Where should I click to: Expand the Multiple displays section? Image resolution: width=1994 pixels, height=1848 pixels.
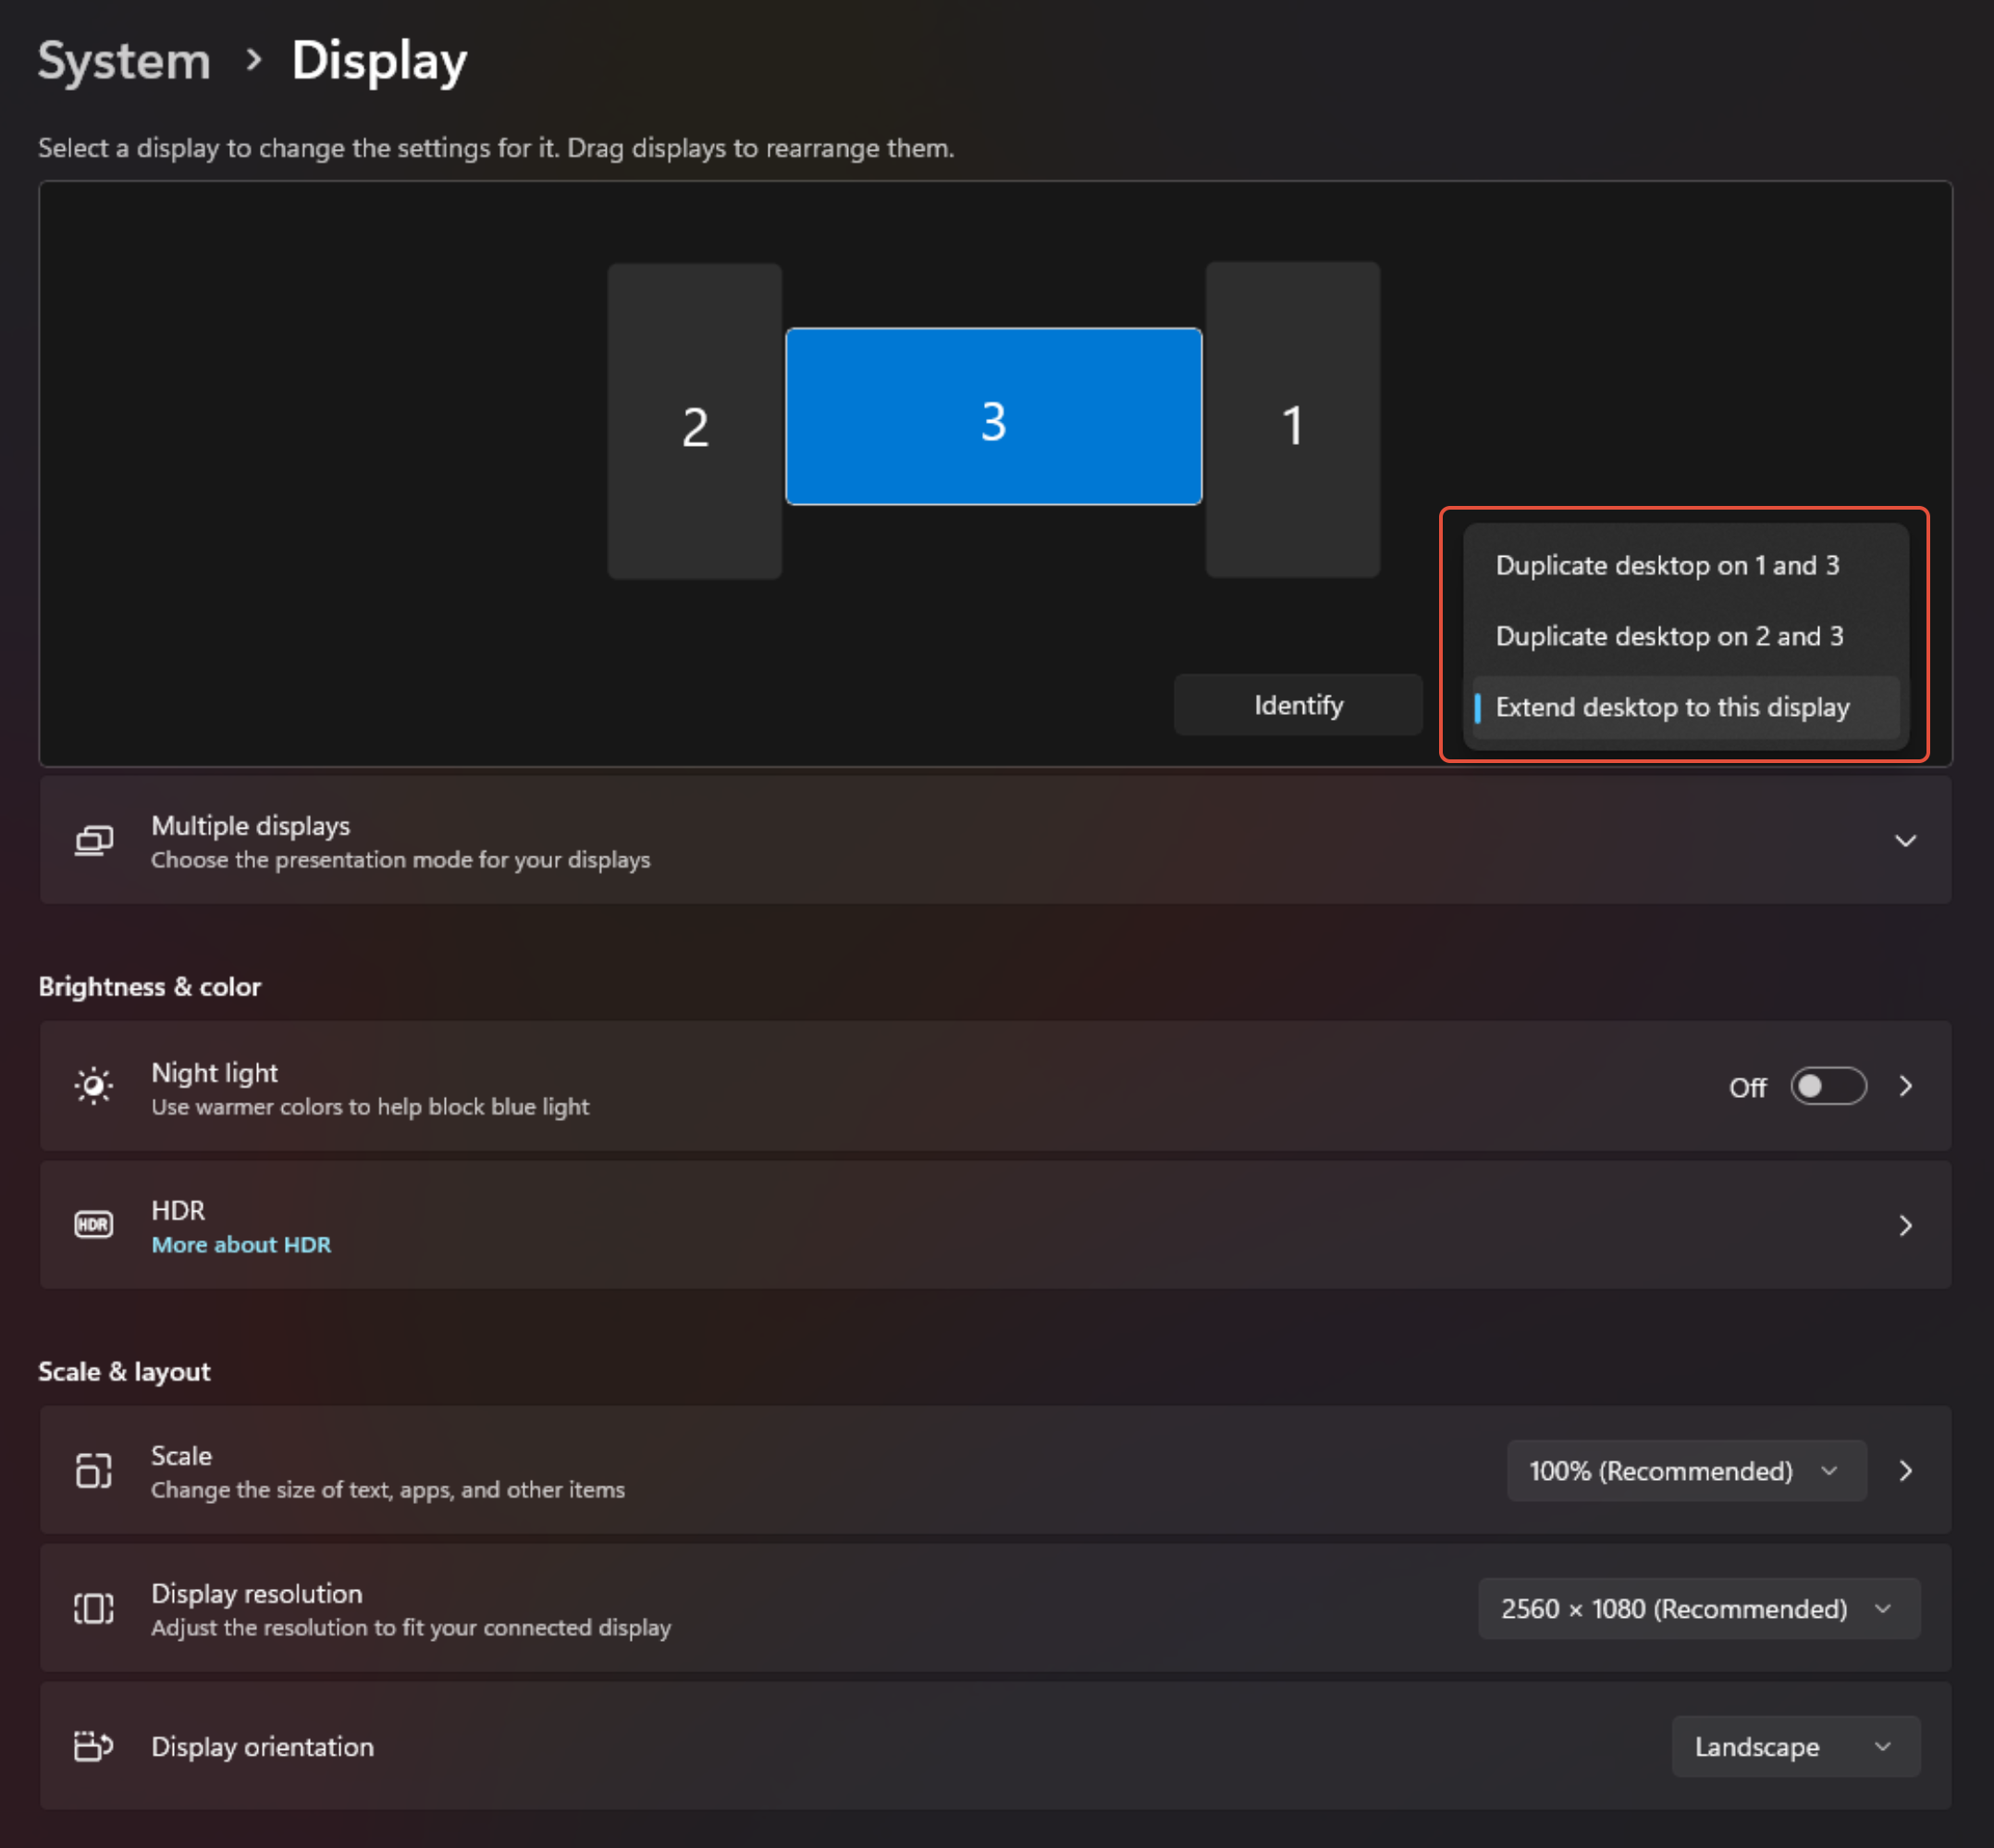pos(1905,840)
